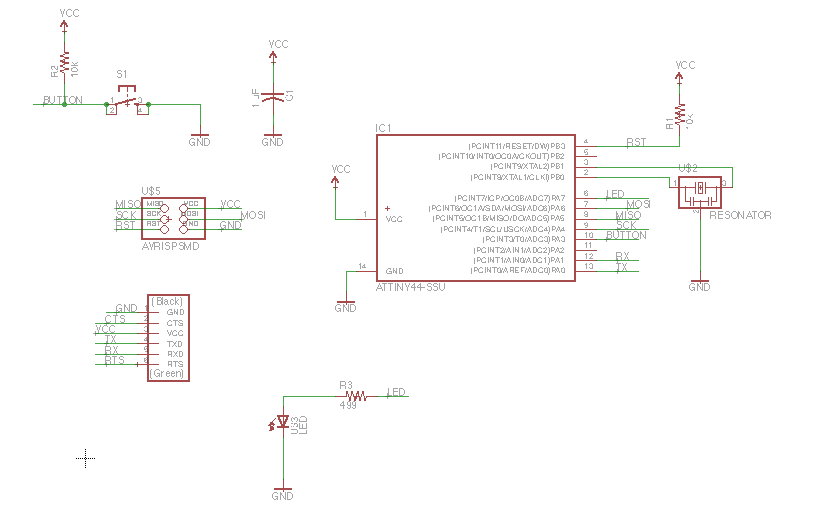Click the U$2 resonator symbol
This screenshot has height=513, width=822.
[700, 193]
